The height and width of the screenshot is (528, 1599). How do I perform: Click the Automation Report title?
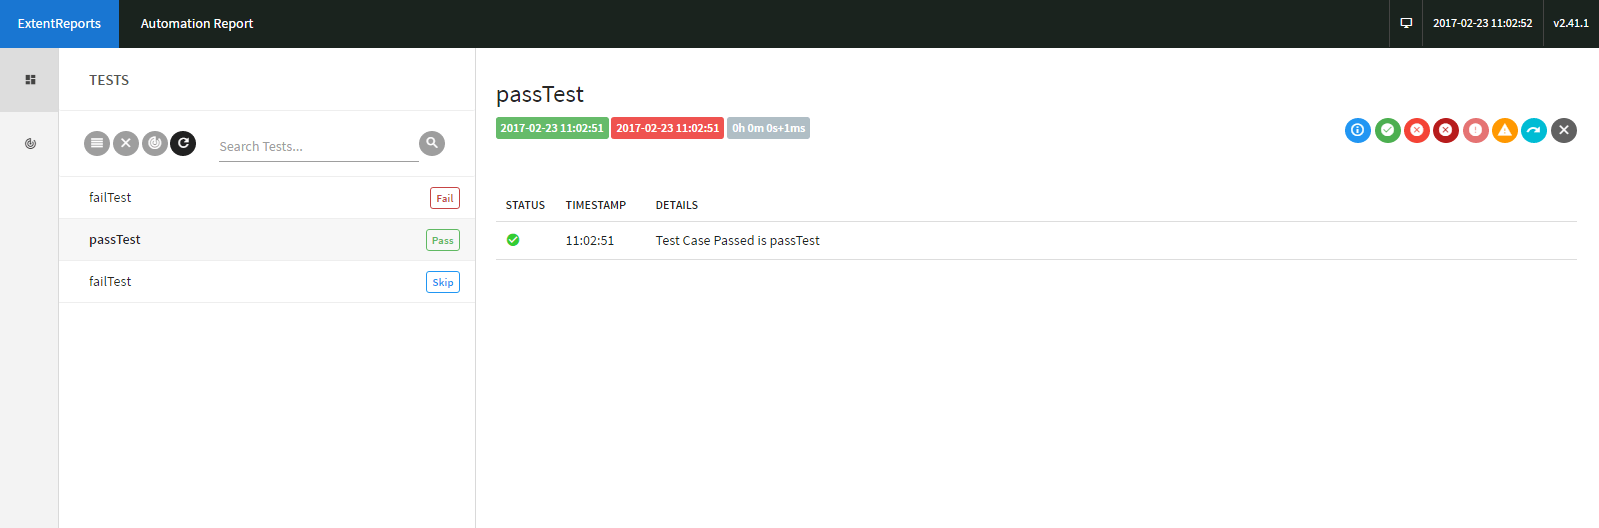coord(197,24)
